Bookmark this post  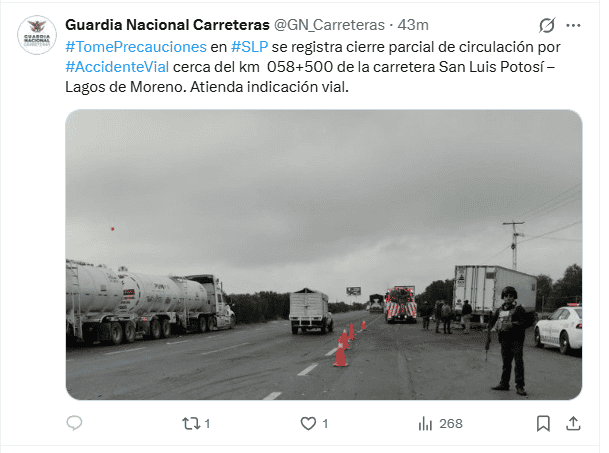click(x=543, y=423)
